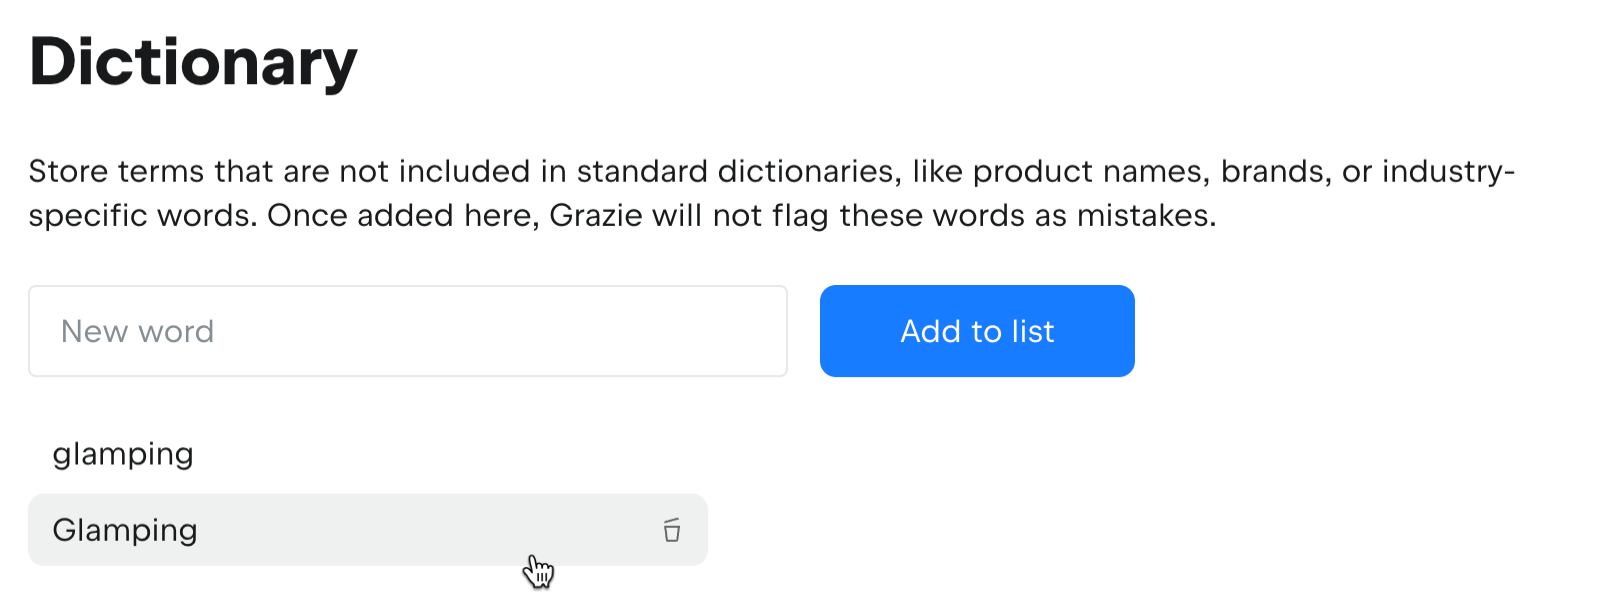Viewport: 1608px width, 602px height.
Task: Submit the word with Add to list
Action: click(x=977, y=331)
